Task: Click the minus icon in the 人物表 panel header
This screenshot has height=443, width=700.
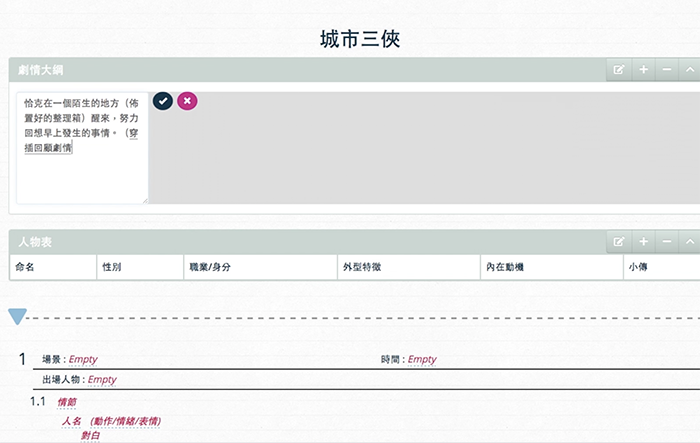Action: pyautogui.click(x=667, y=241)
